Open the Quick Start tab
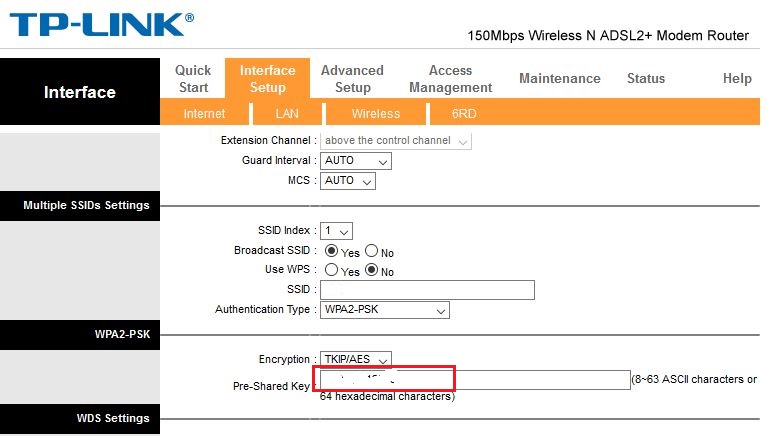 click(193, 78)
